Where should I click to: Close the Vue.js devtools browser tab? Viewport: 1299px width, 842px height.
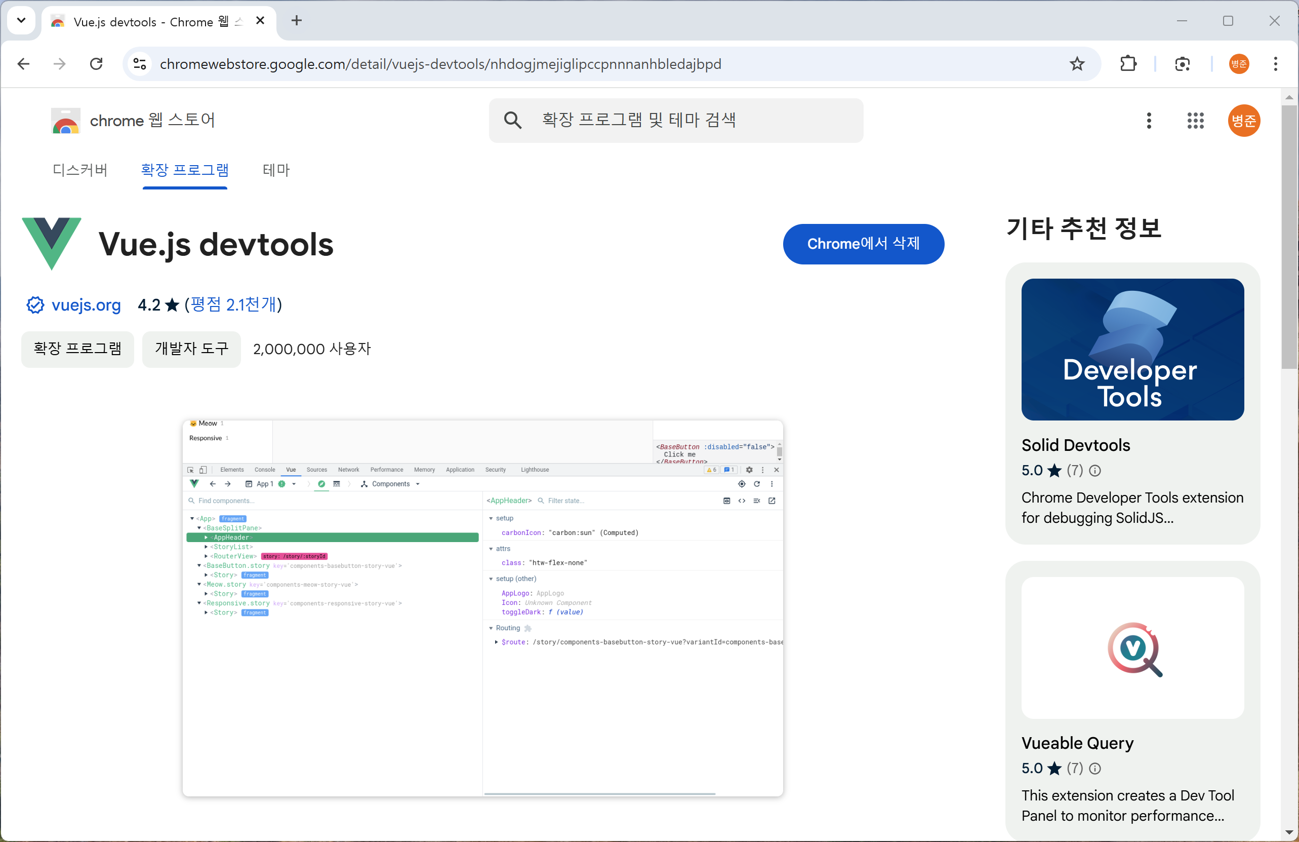coord(260,21)
